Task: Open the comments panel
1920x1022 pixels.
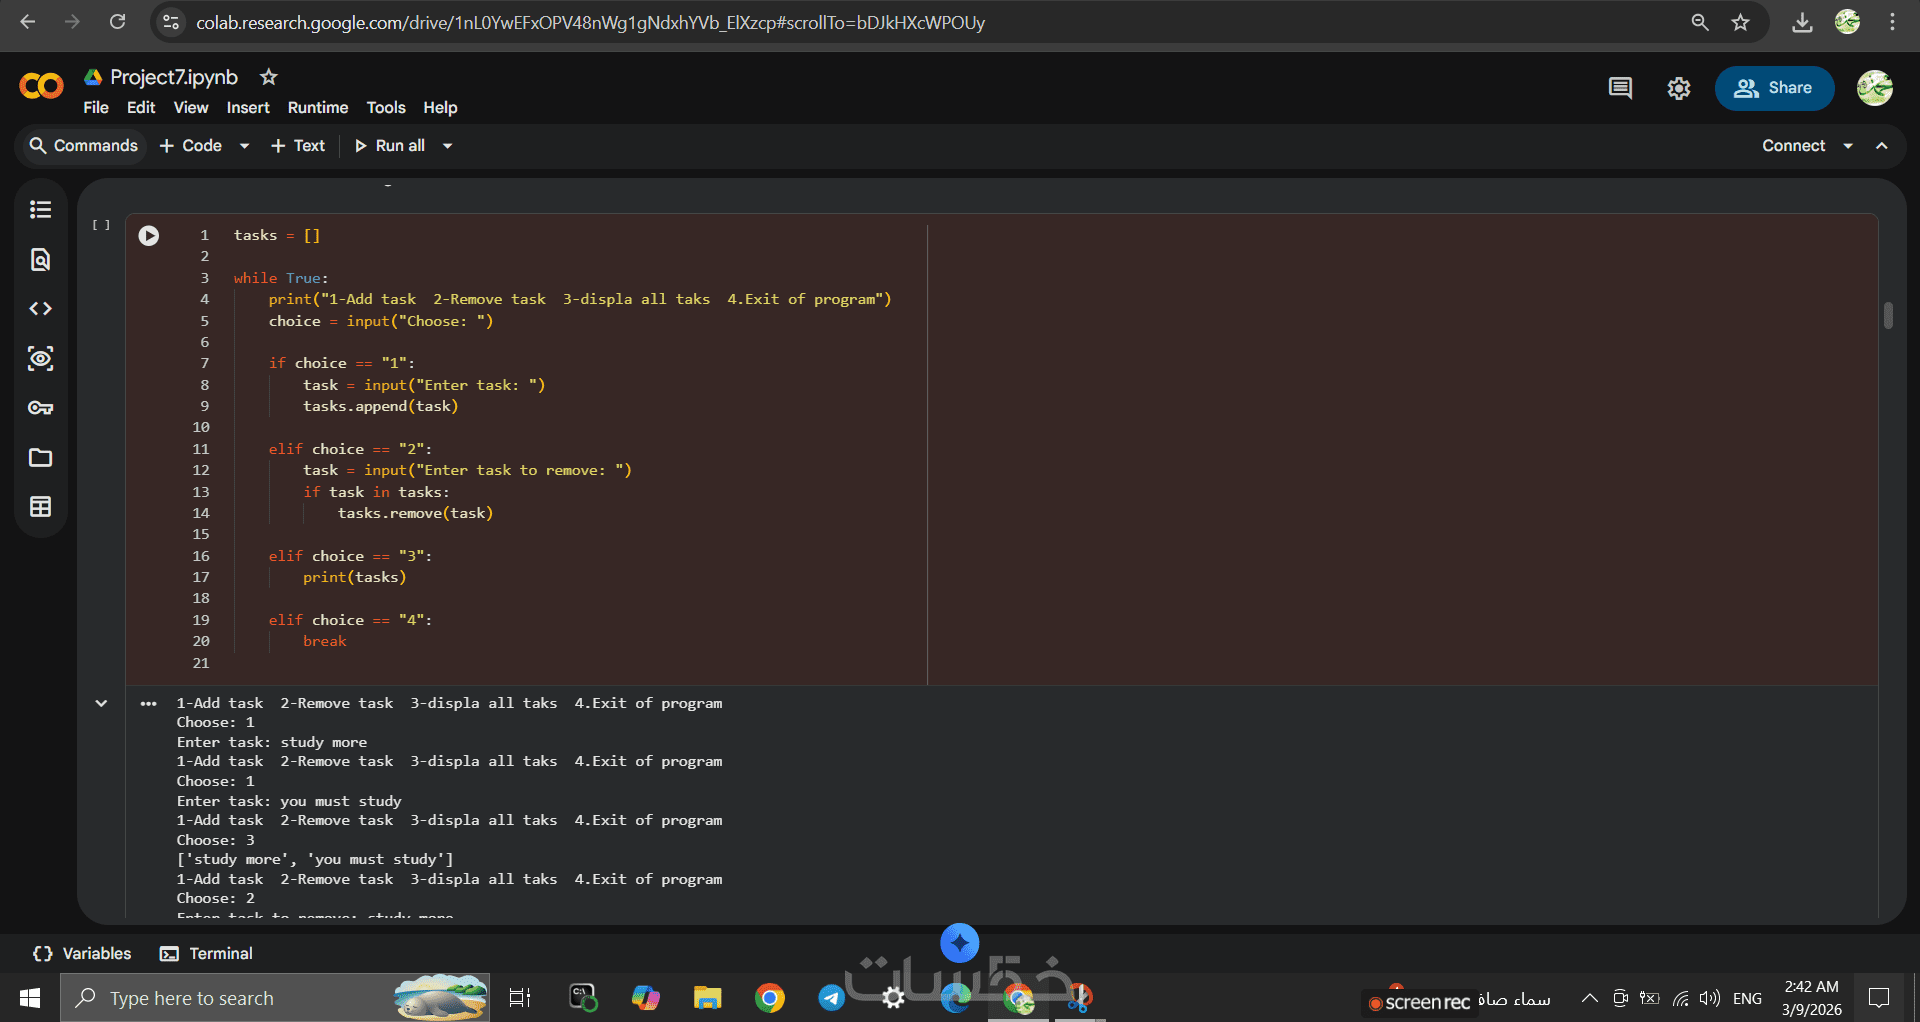Action: (1620, 88)
